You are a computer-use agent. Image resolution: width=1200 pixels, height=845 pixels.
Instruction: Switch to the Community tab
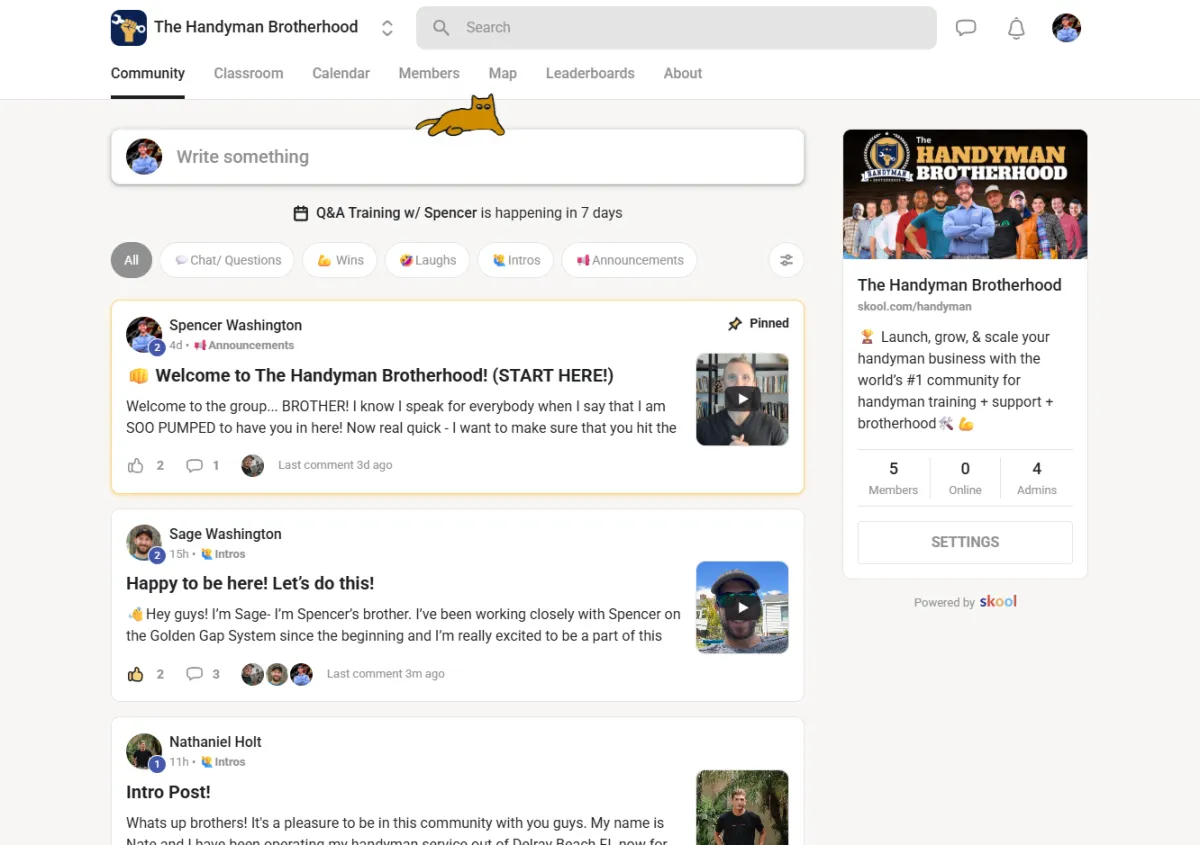pyautogui.click(x=148, y=73)
